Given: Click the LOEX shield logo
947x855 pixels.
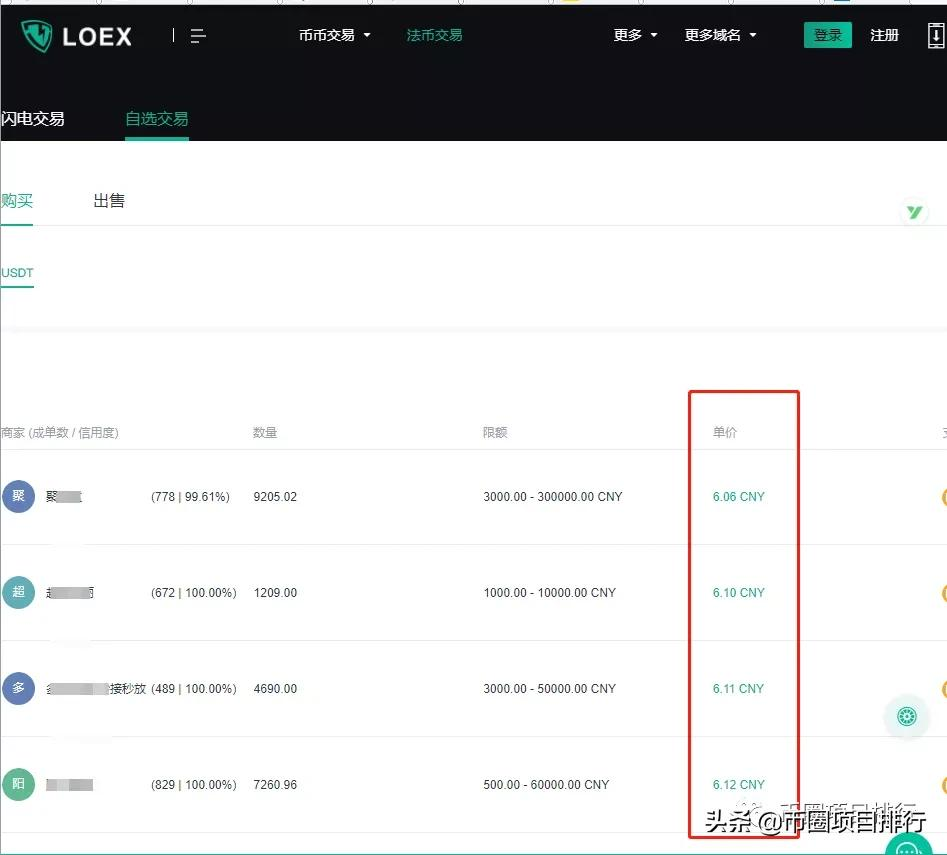Looking at the screenshot, I should (37, 36).
